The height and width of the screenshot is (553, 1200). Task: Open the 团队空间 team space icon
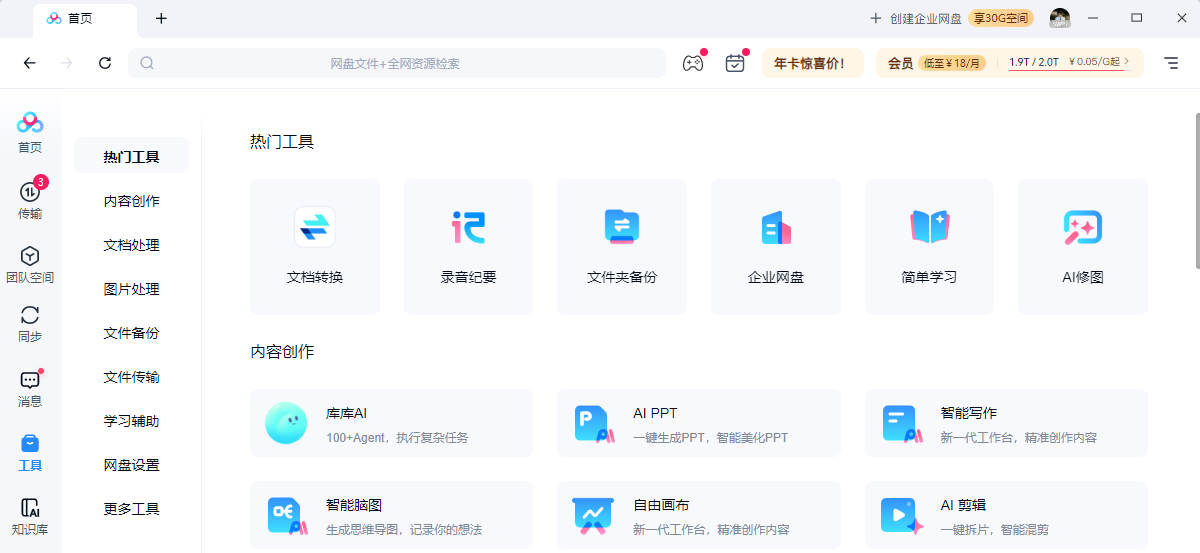point(30,265)
